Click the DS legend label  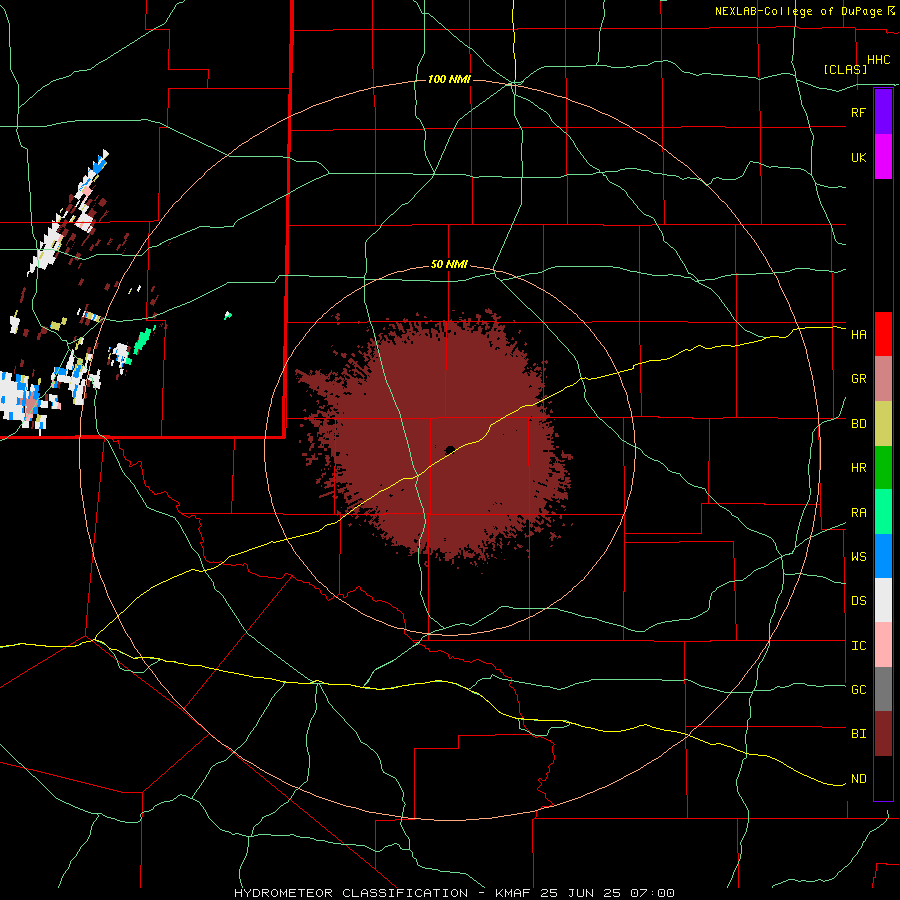pos(858,600)
